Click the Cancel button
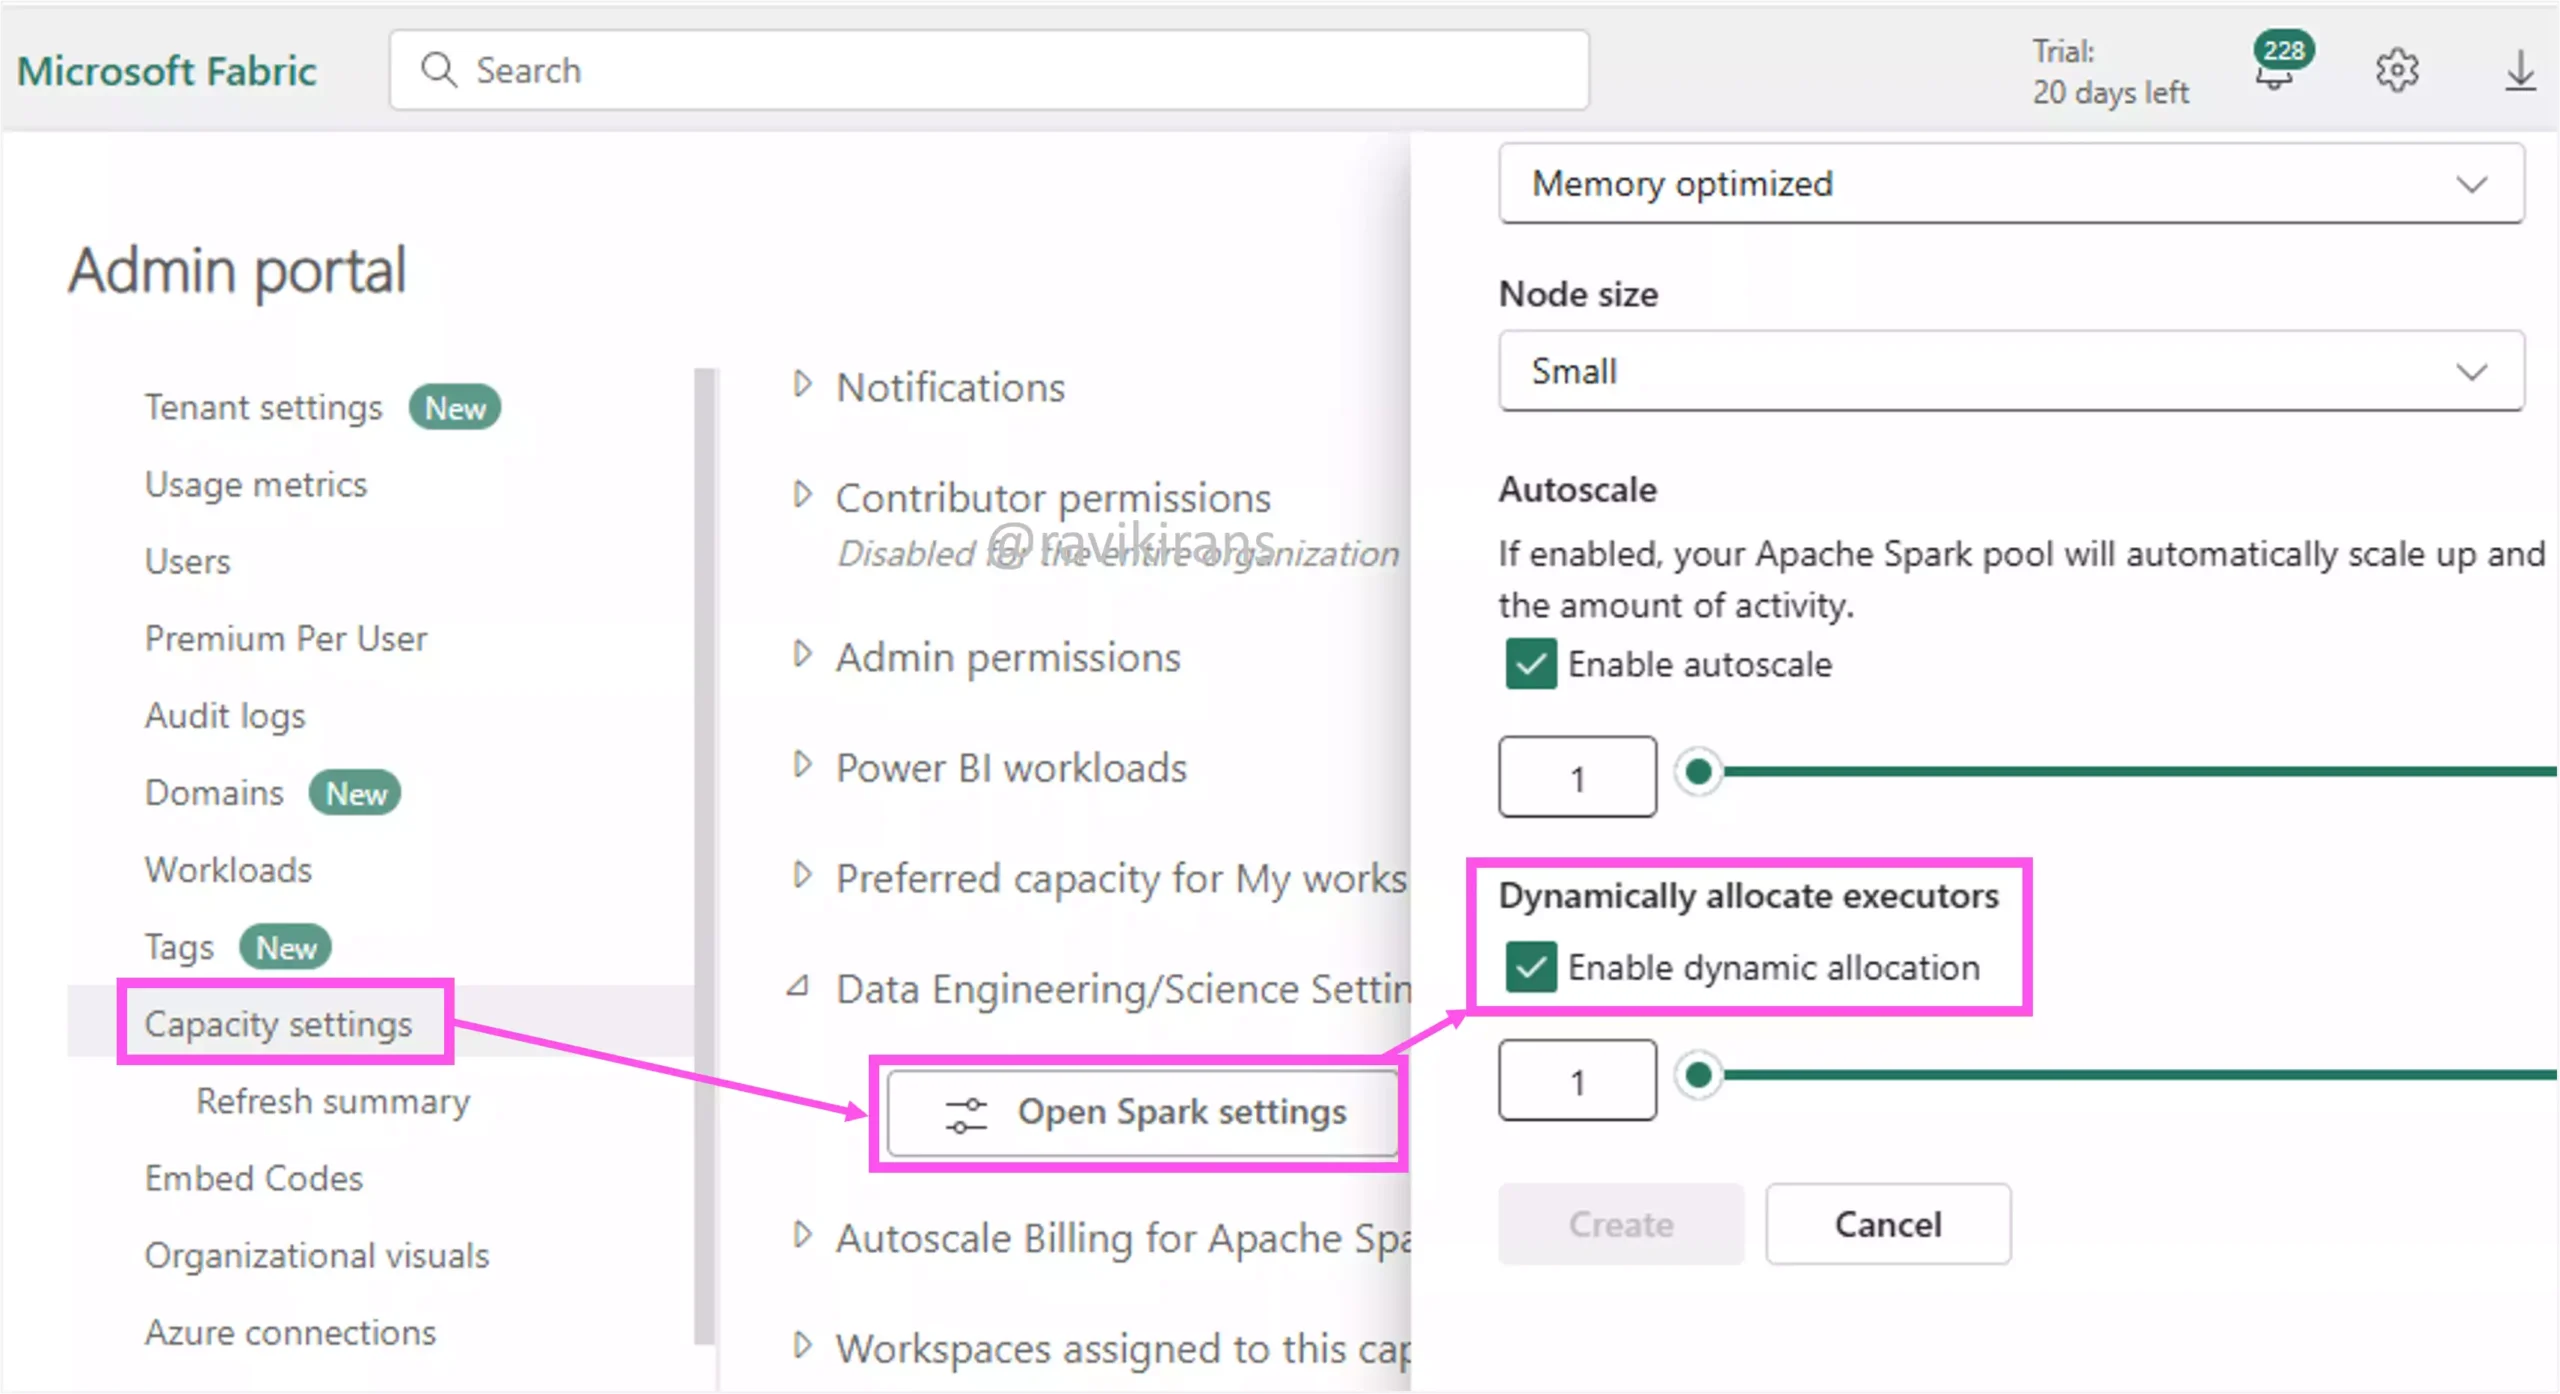Screen dimensions: 2560x1394 coord(1887,1224)
